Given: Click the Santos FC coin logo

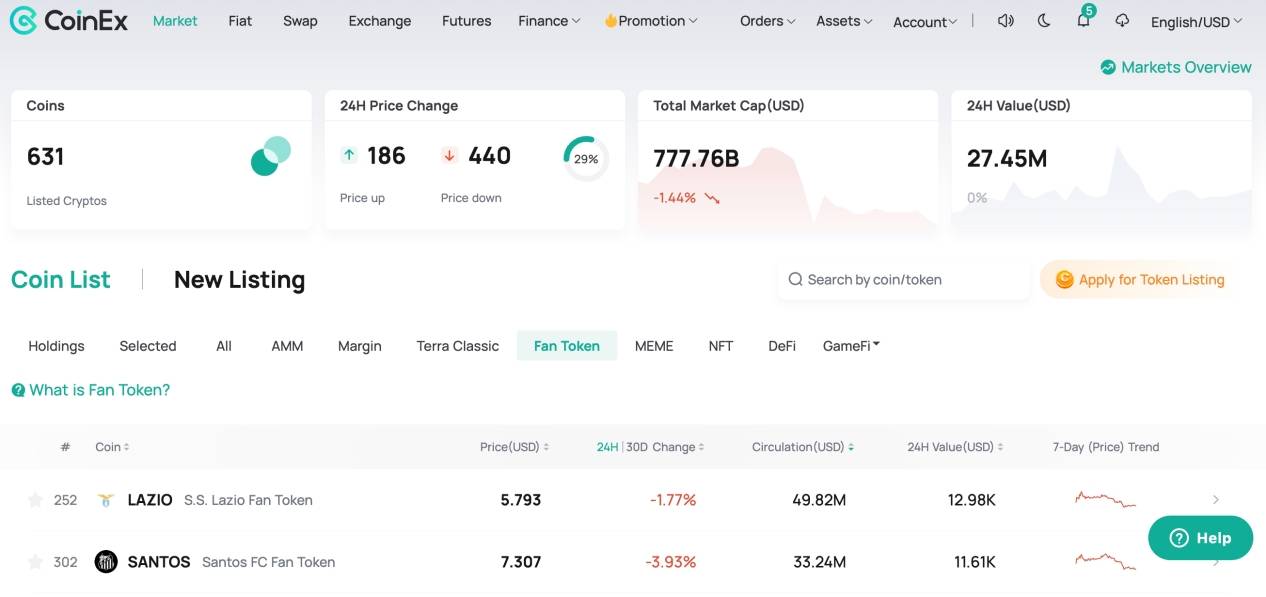Looking at the screenshot, I should 106,562.
